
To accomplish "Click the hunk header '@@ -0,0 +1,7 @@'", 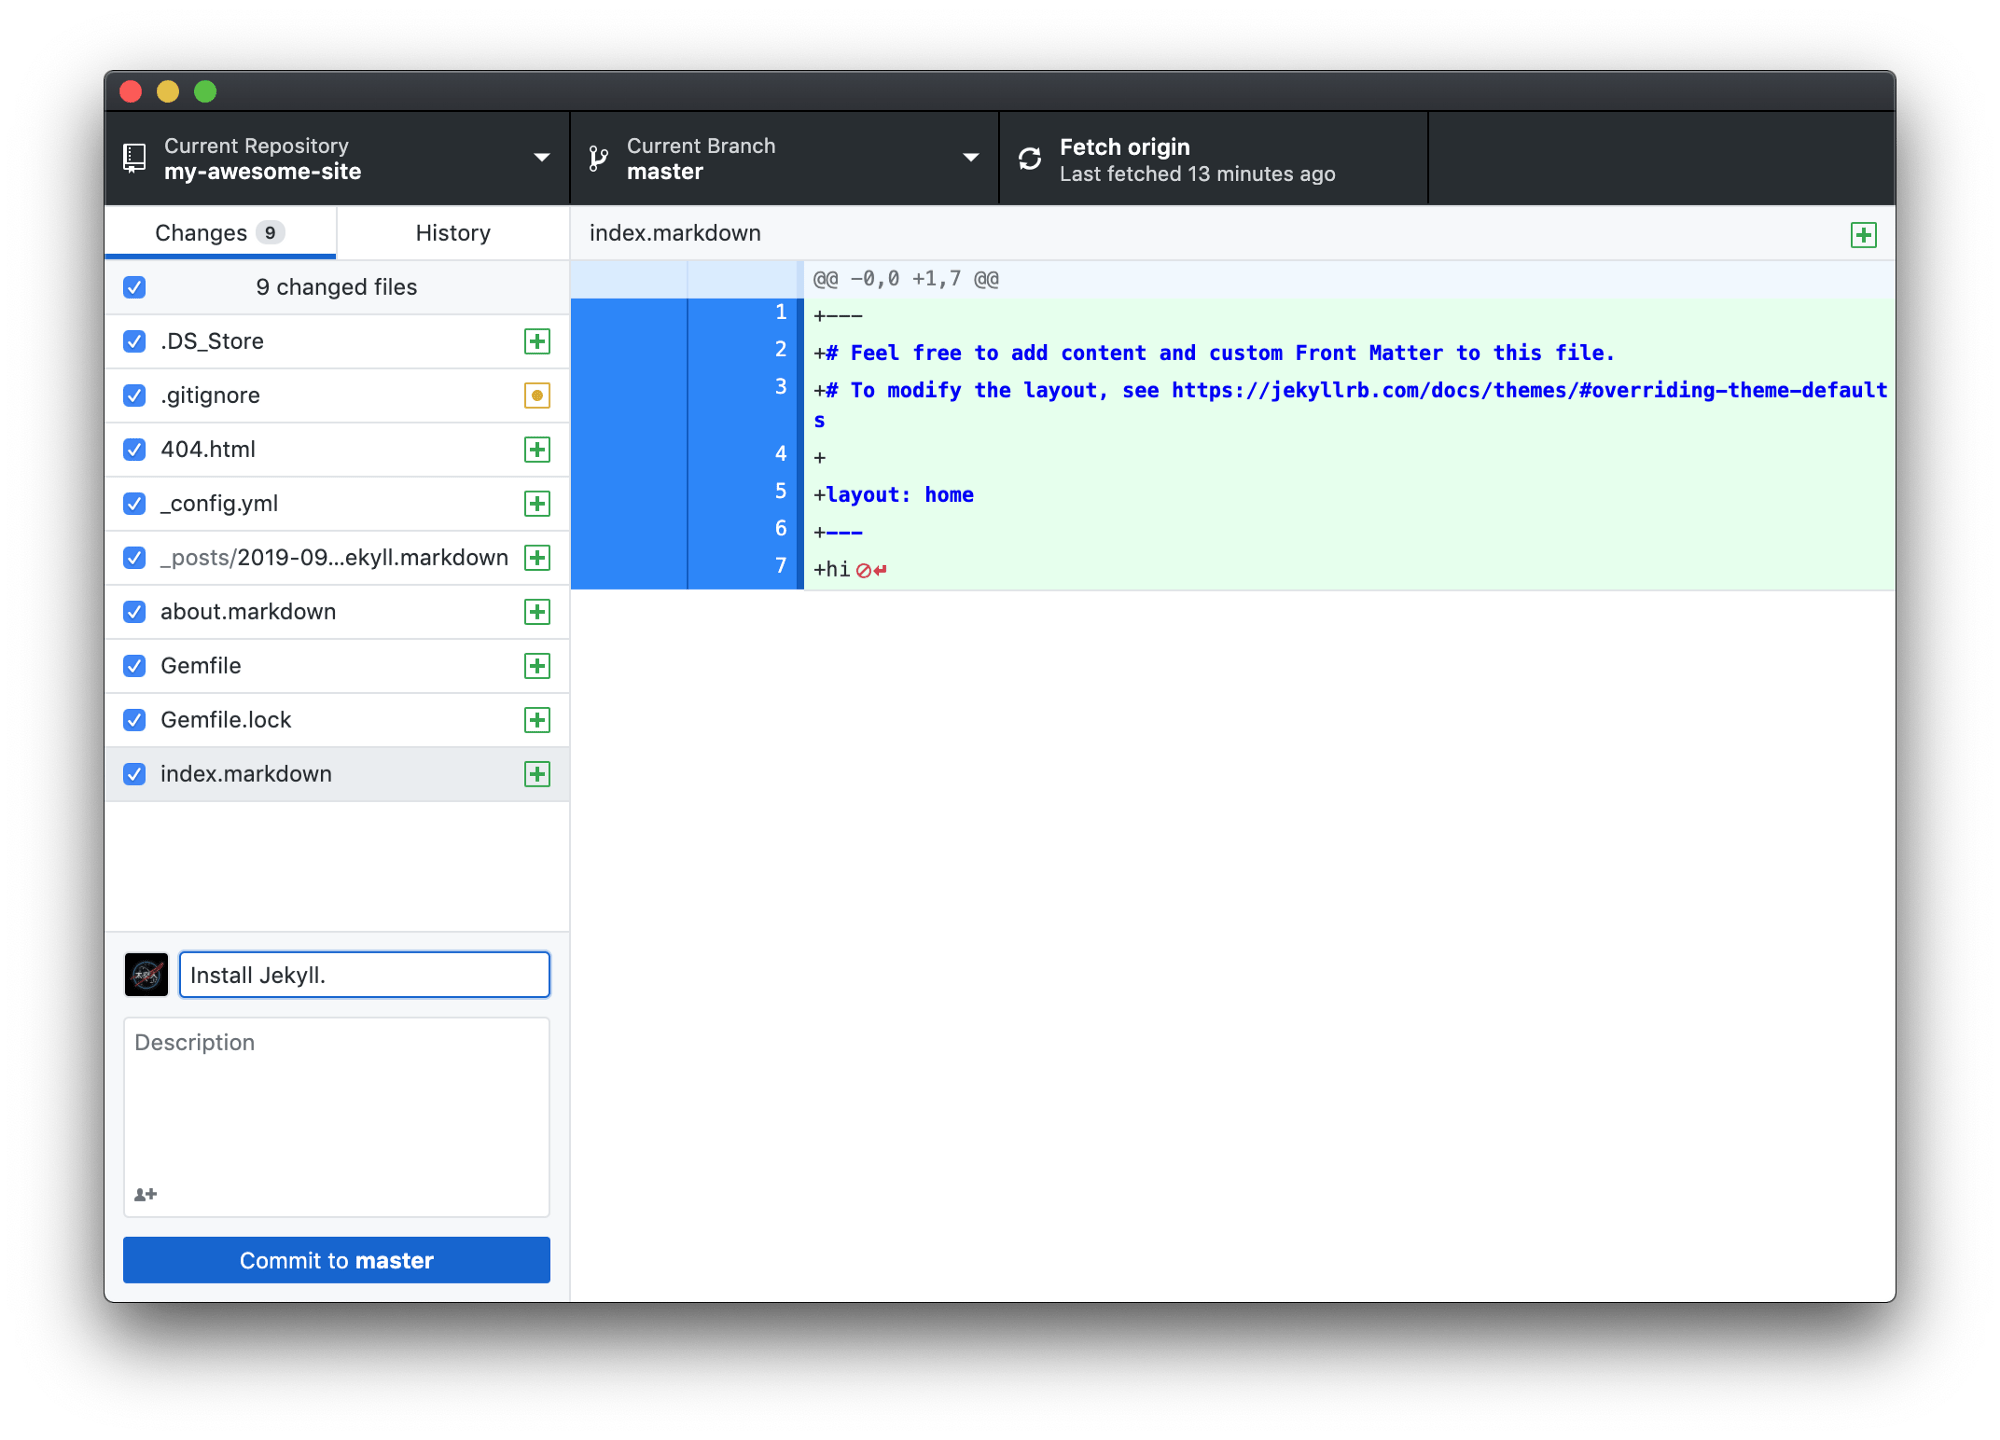I will [906, 279].
